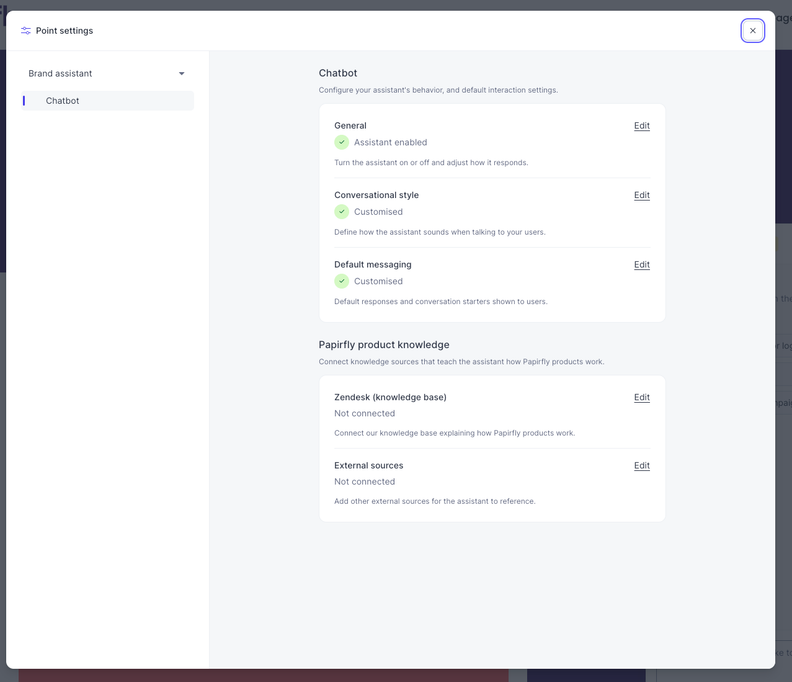Click 'Define how the assistant sounds' description

pos(439,232)
